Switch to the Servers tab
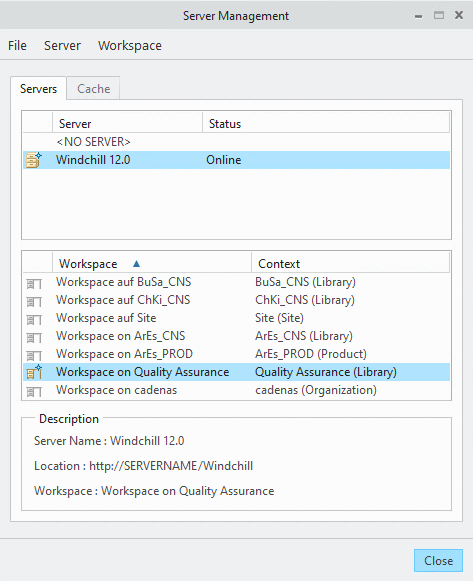473x581 pixels. tap(39, 89)
